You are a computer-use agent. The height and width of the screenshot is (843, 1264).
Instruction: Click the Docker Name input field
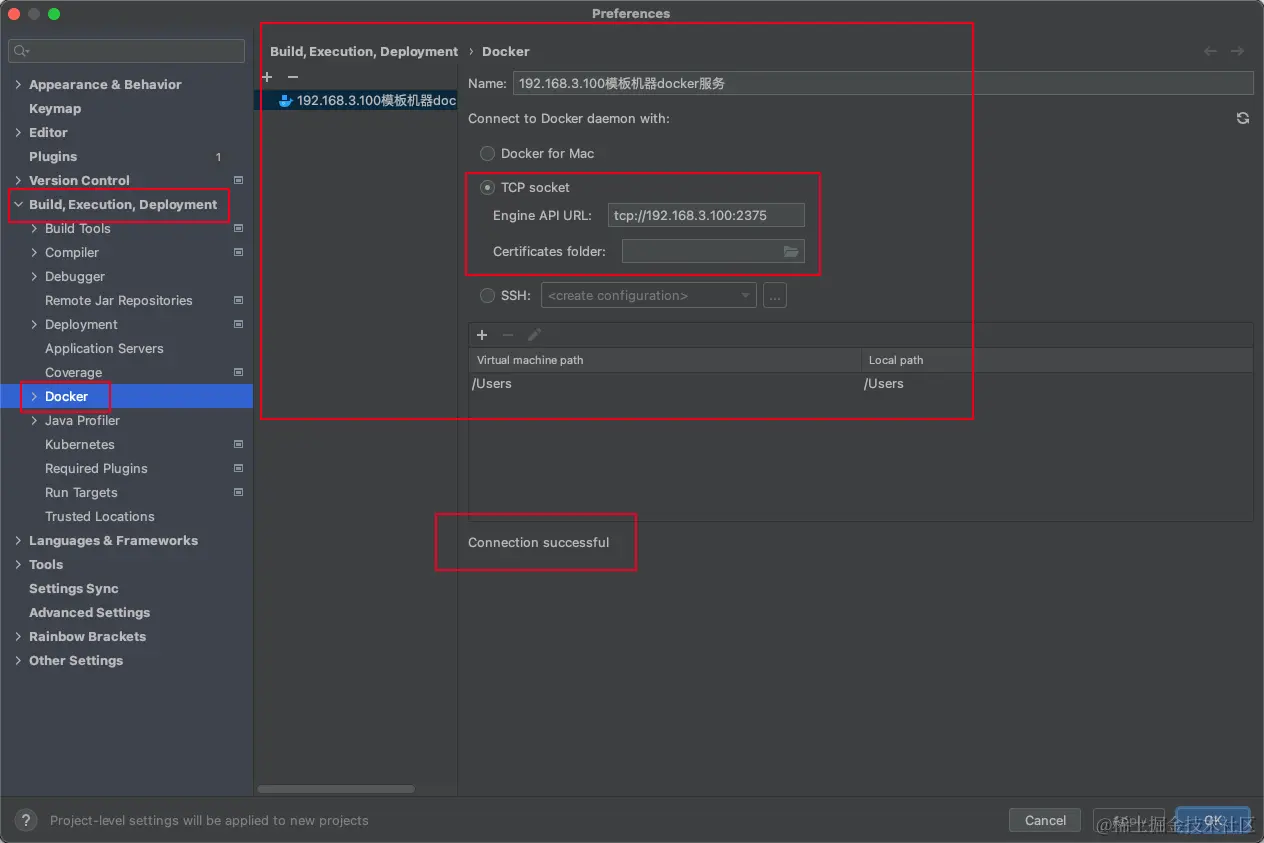[x=883, y=84]
